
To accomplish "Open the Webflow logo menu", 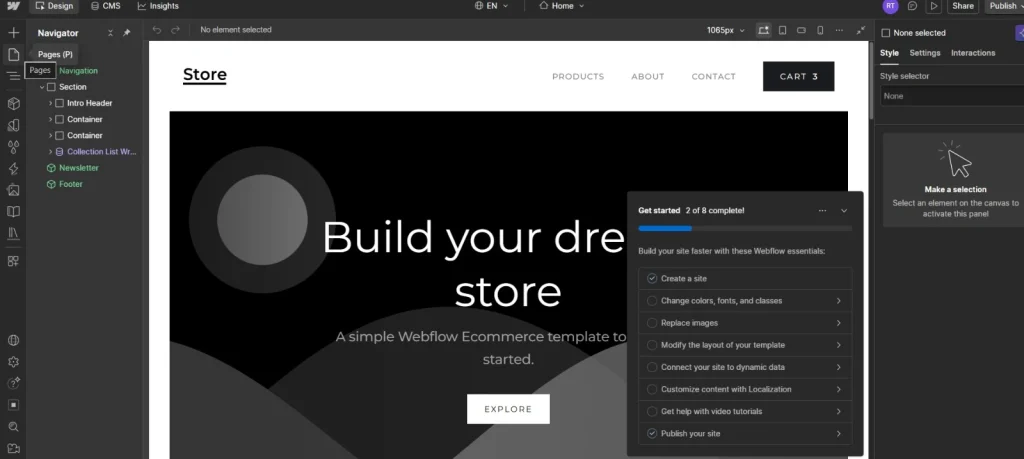I will point(13,6).
